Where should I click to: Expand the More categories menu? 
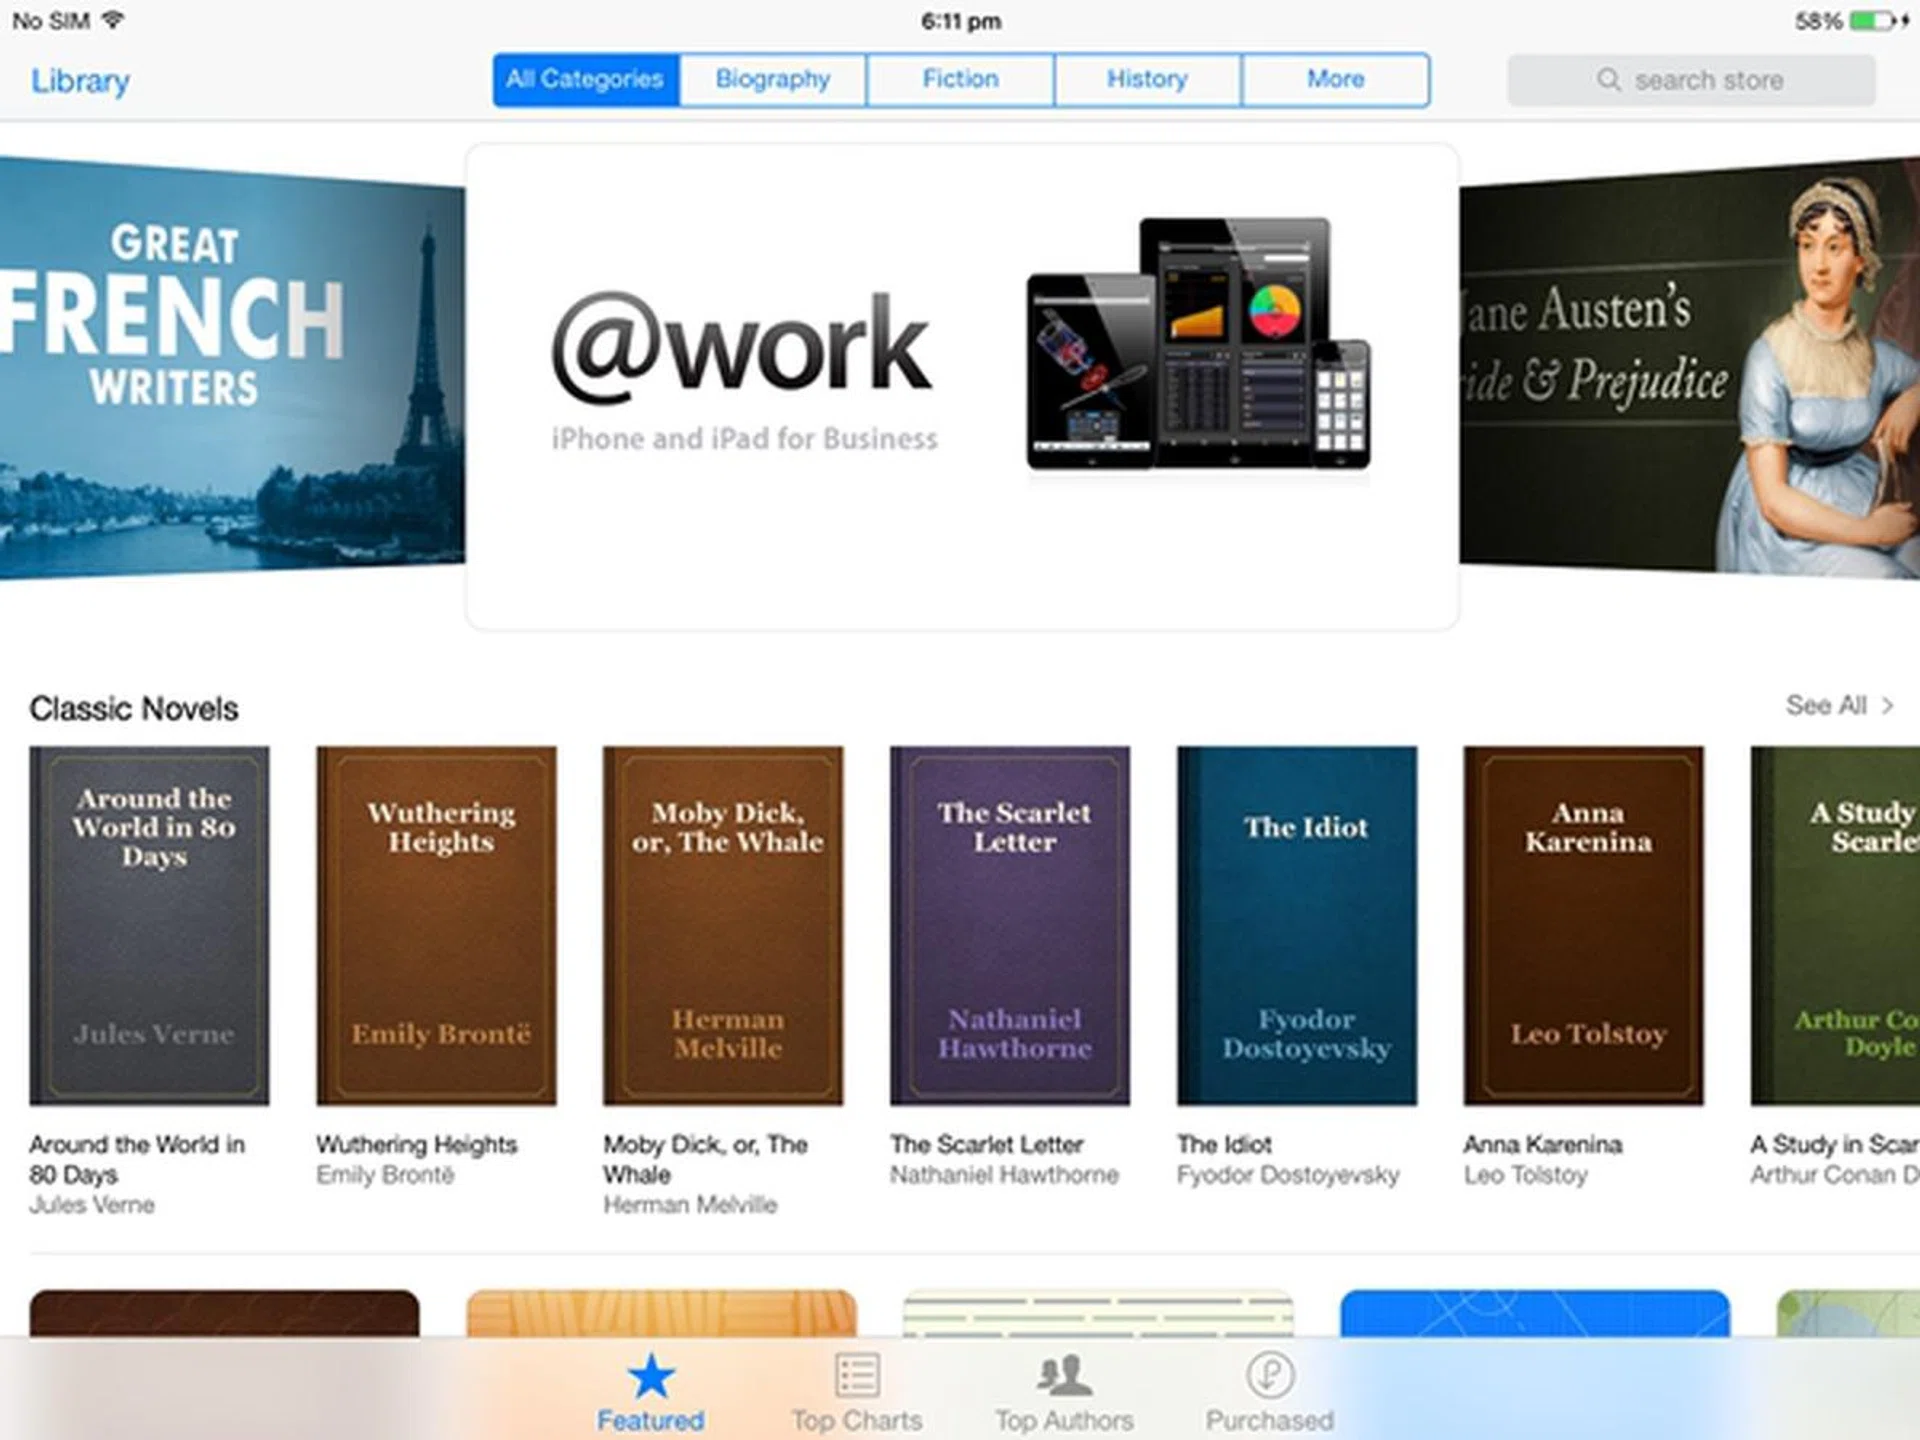pos(1335,79)
